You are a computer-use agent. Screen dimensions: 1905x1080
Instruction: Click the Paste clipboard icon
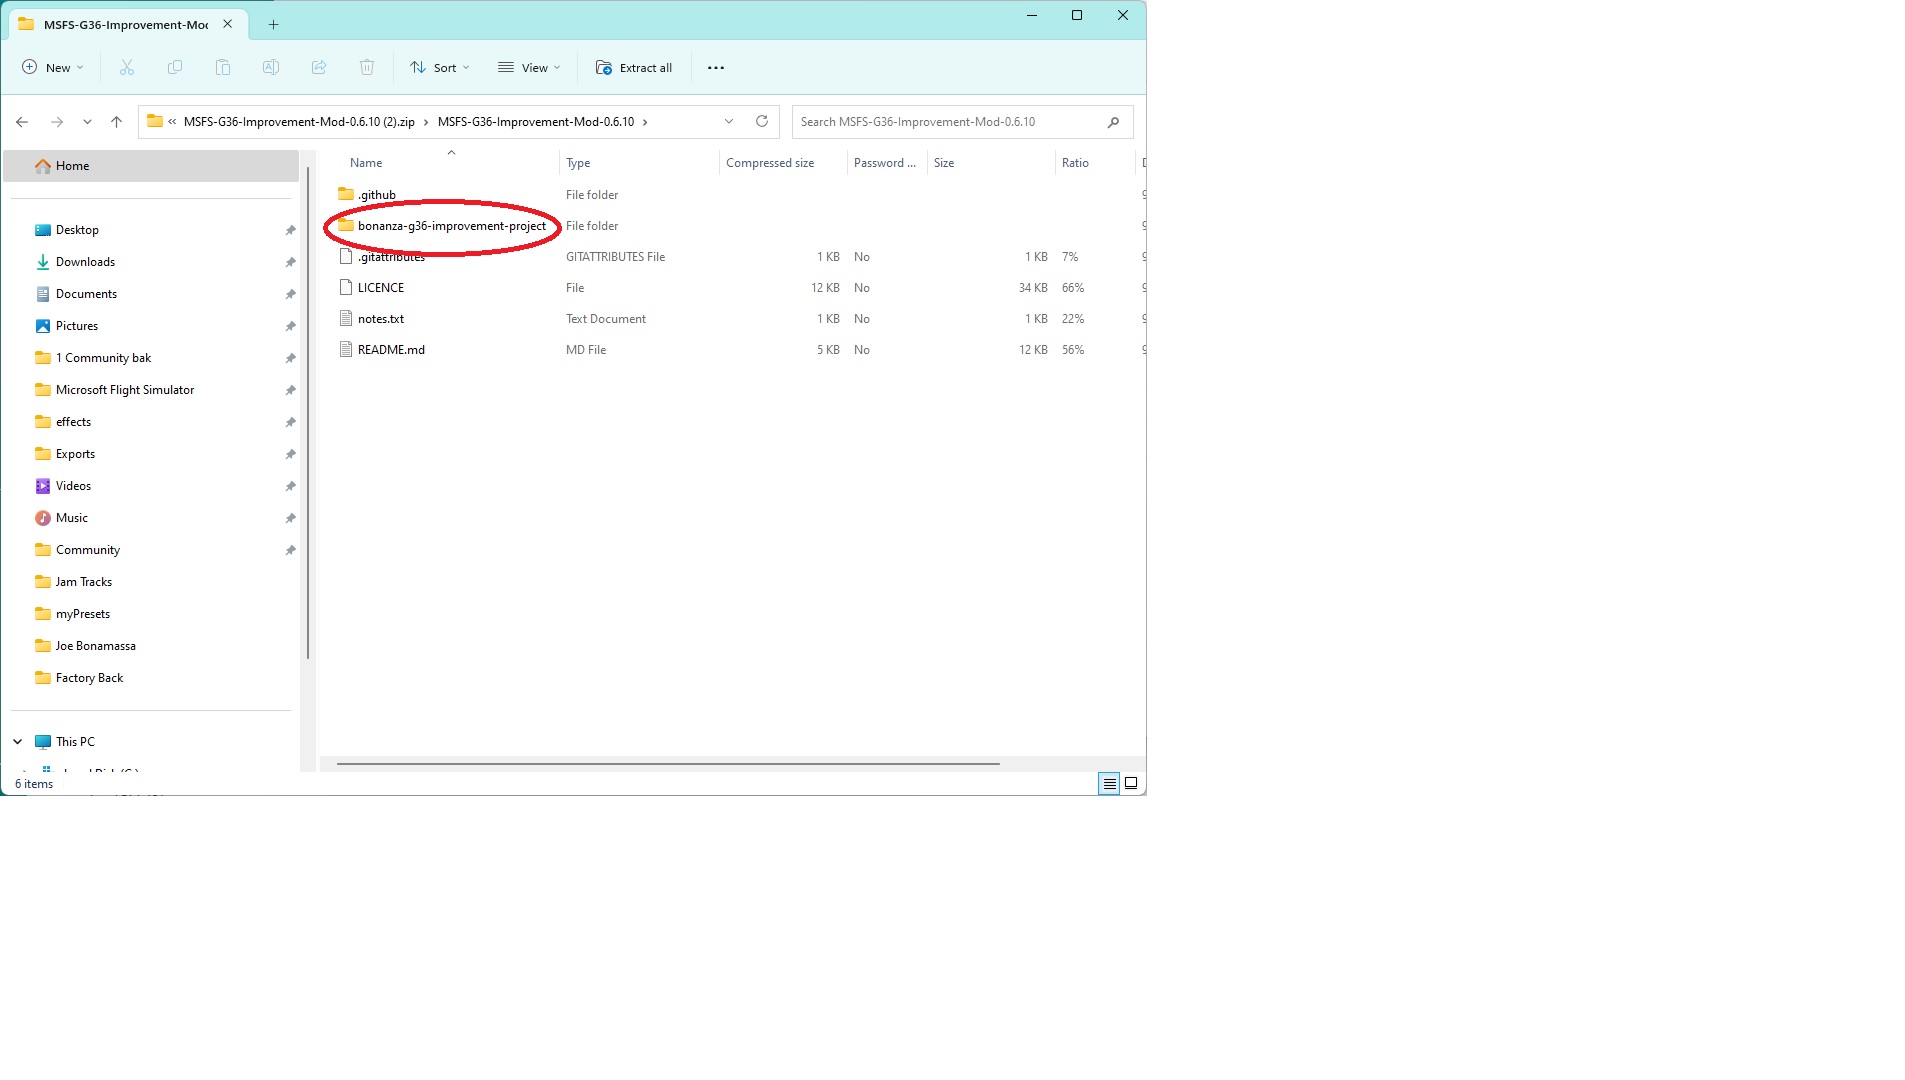(x=223, y=68)
